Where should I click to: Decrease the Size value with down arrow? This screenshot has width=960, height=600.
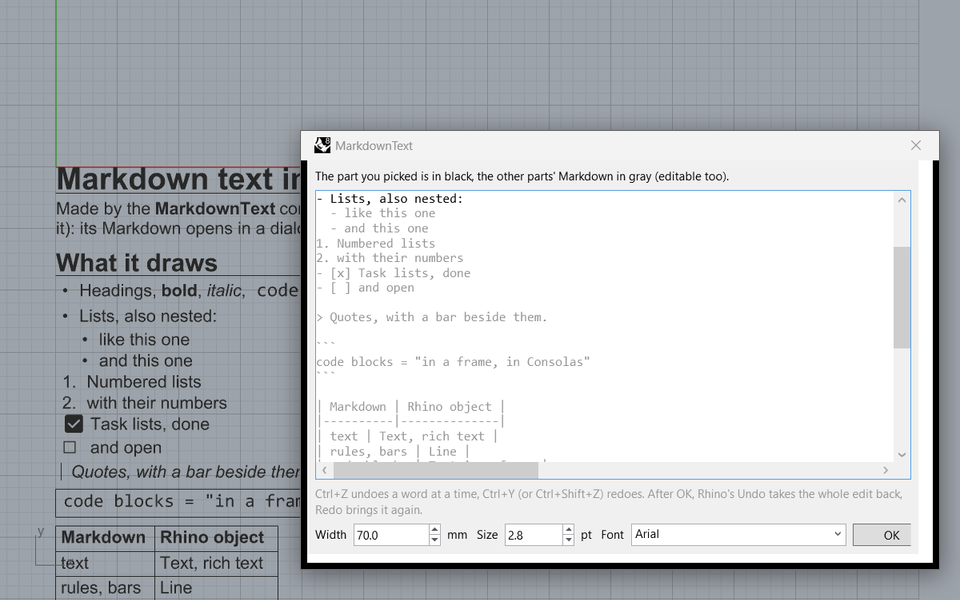(x=568, y=540)
